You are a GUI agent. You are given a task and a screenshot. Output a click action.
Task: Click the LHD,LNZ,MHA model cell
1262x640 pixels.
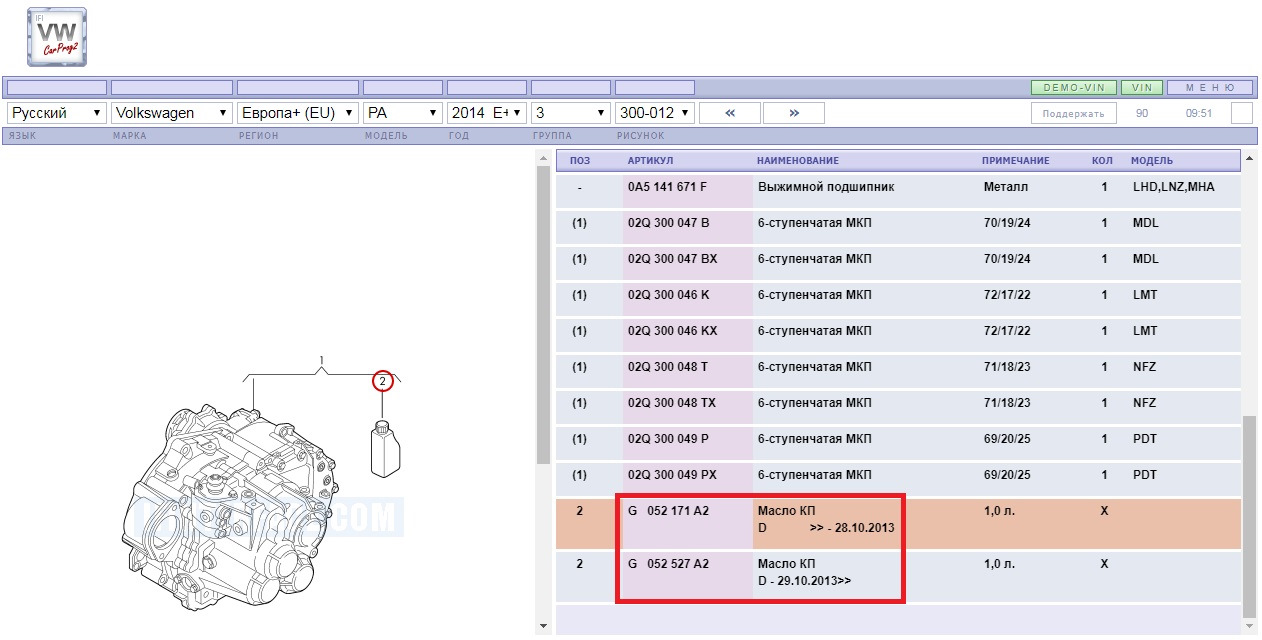pyautogui.click(x=1173, y=187)
